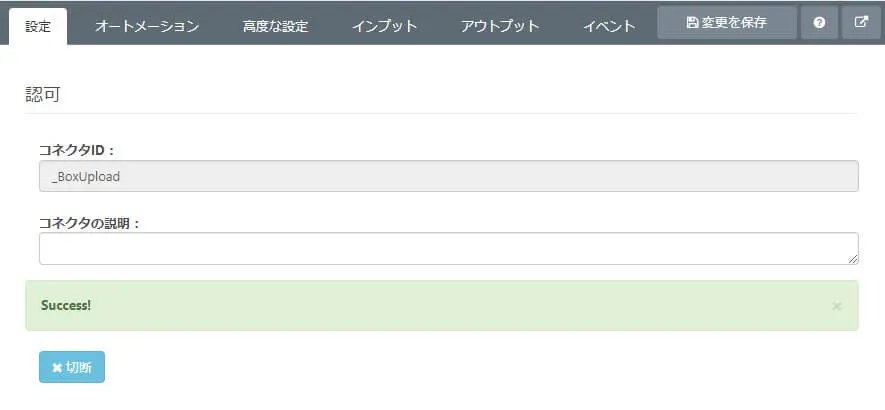Show the アウトプット tab
Image resolution: width=885 pixels, height=410 pixels.
500,26
